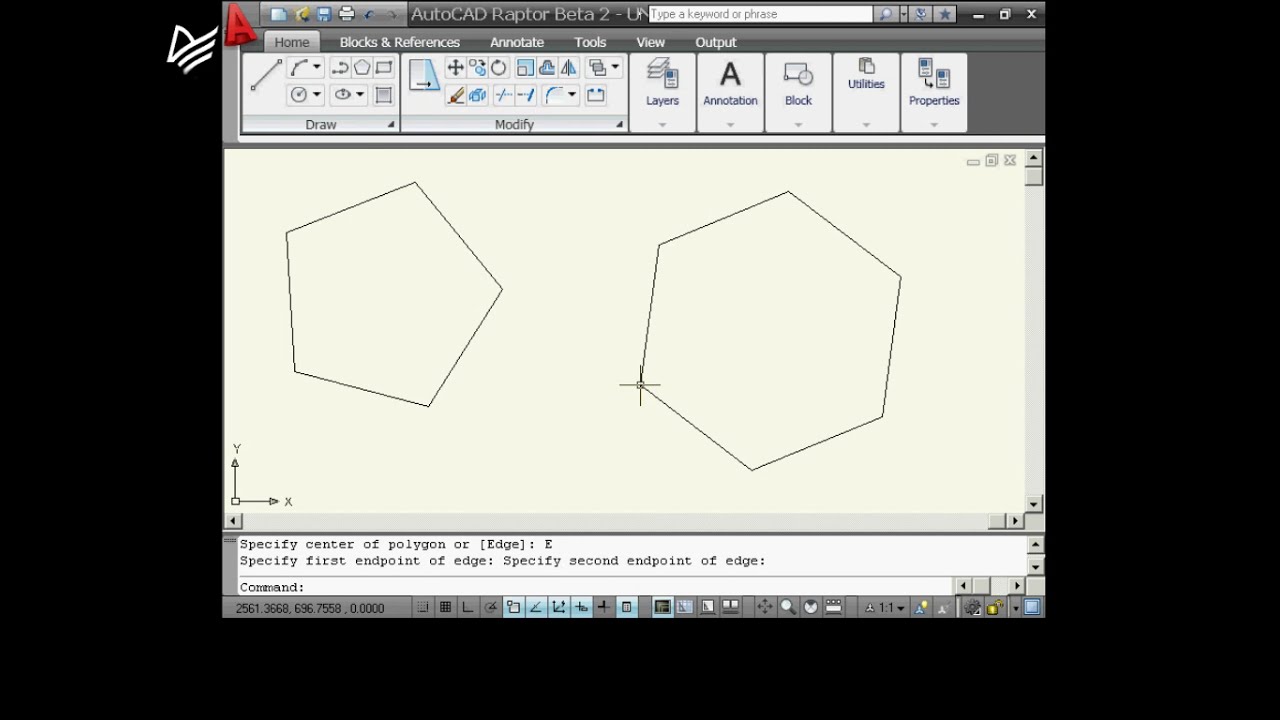Switch to the Tools ribbon tab
This screenshot has height=720, width=1280.
pos(590,42)
